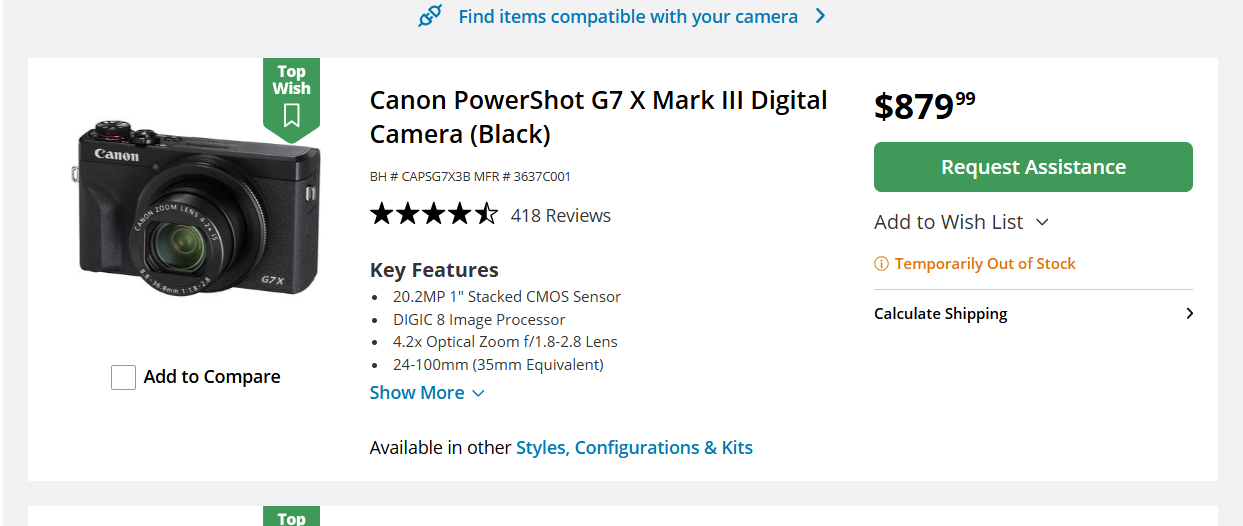Follow the Styles, Configurations & Kits link
The image size is (1243, 526).
click(634, 447)
